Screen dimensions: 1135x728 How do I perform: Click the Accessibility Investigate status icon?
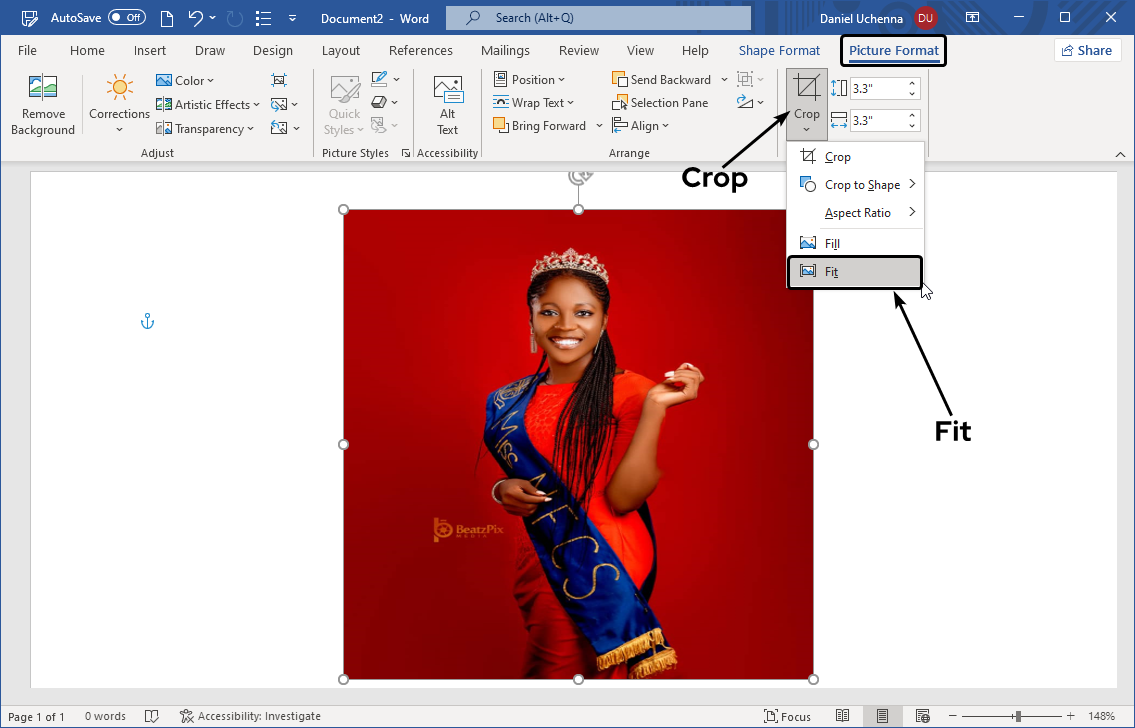point(187,716)
